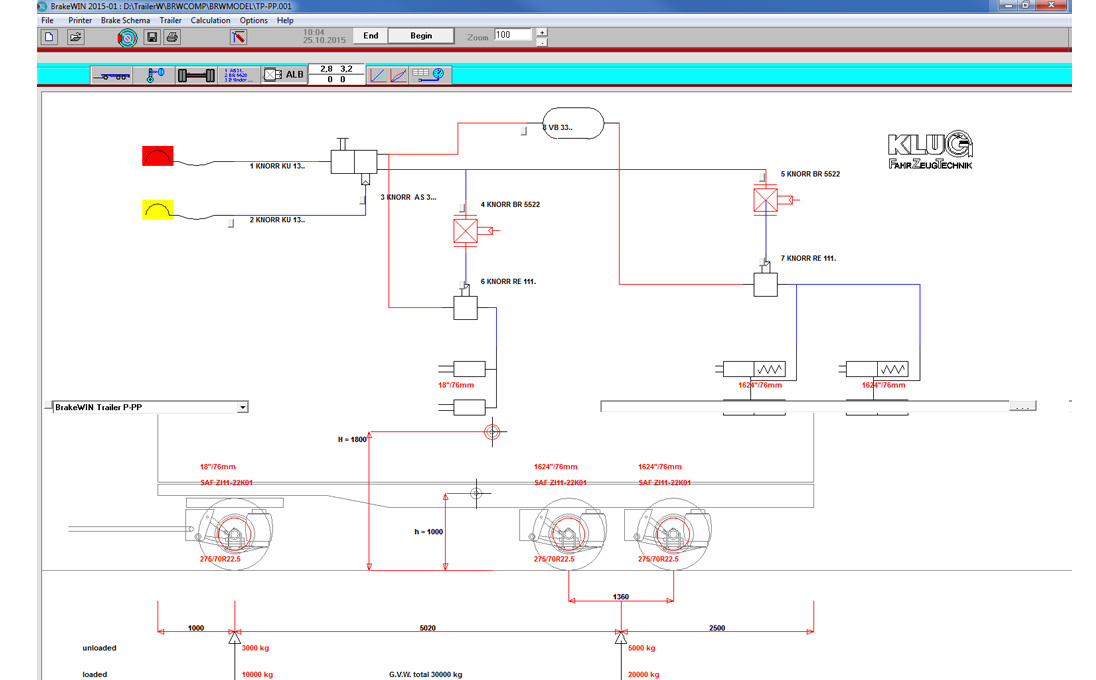Viewport: 1096px width, 680px height.
Task: Click the loaded 20000 kg value
Action: pos(644,674)
